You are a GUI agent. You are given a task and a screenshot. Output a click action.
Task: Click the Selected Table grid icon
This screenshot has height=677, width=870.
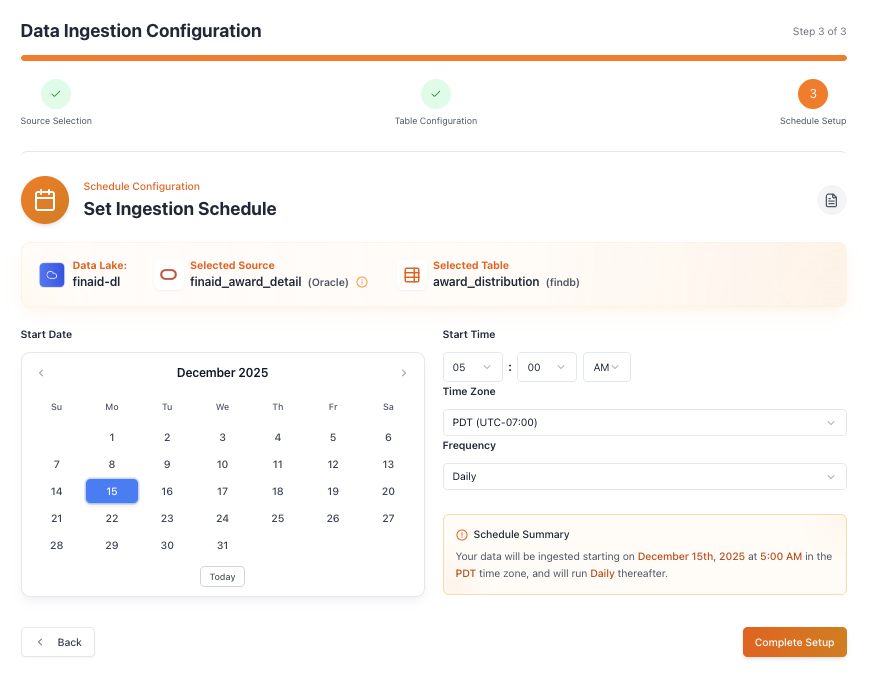tap(411, 275)
